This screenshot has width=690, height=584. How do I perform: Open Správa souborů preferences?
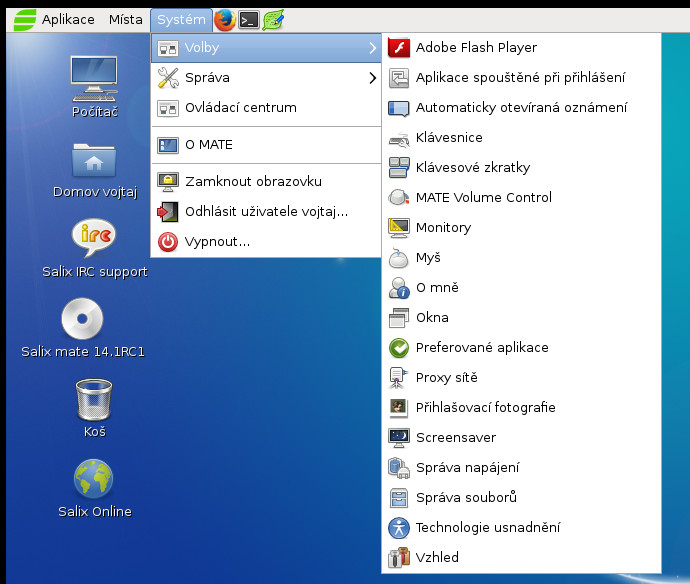click(x=521, y=498)
